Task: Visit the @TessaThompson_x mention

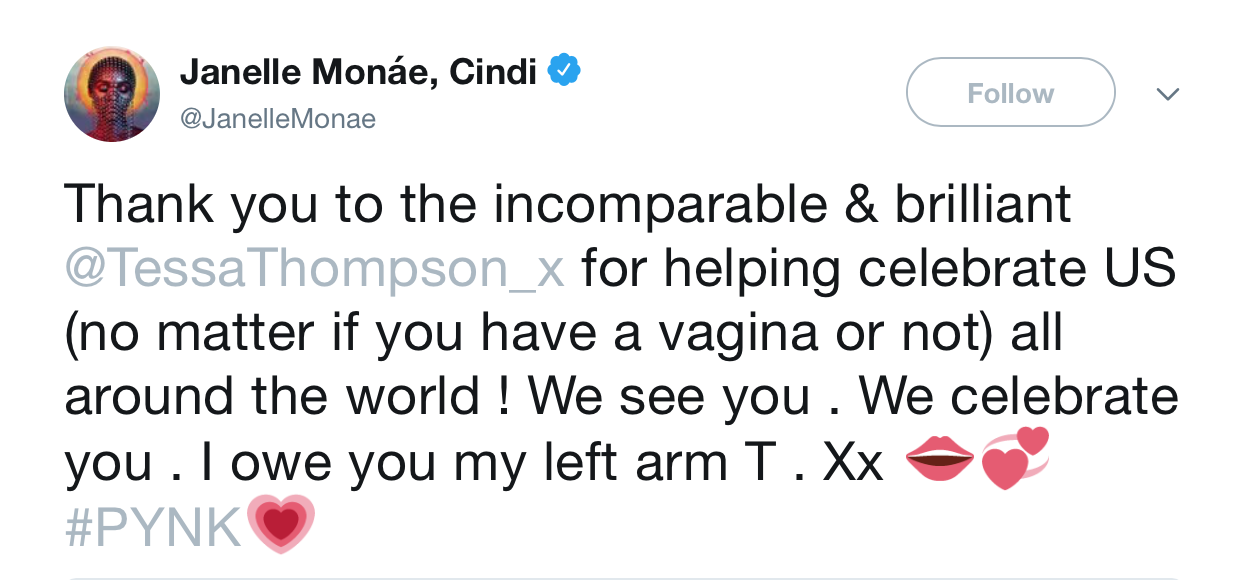Action: (314, 270)
